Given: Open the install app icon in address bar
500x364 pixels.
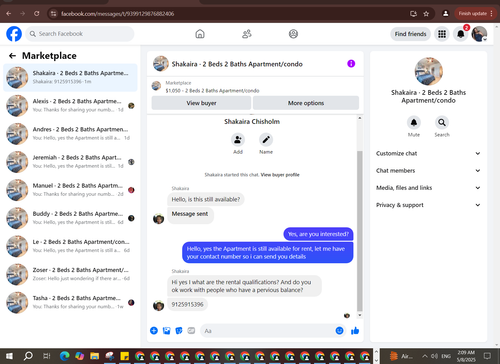Looking at the screenshot, I should (413, 14).
